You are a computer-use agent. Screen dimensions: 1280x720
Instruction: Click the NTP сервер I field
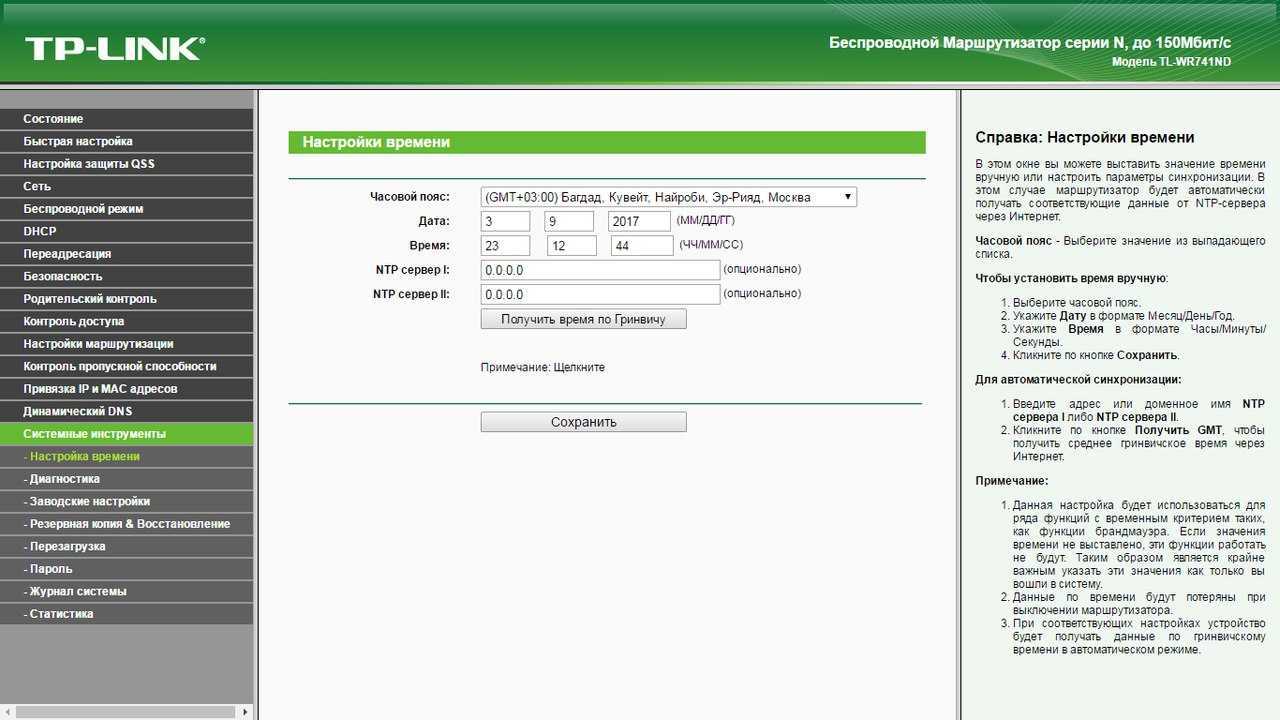point(600,270)
